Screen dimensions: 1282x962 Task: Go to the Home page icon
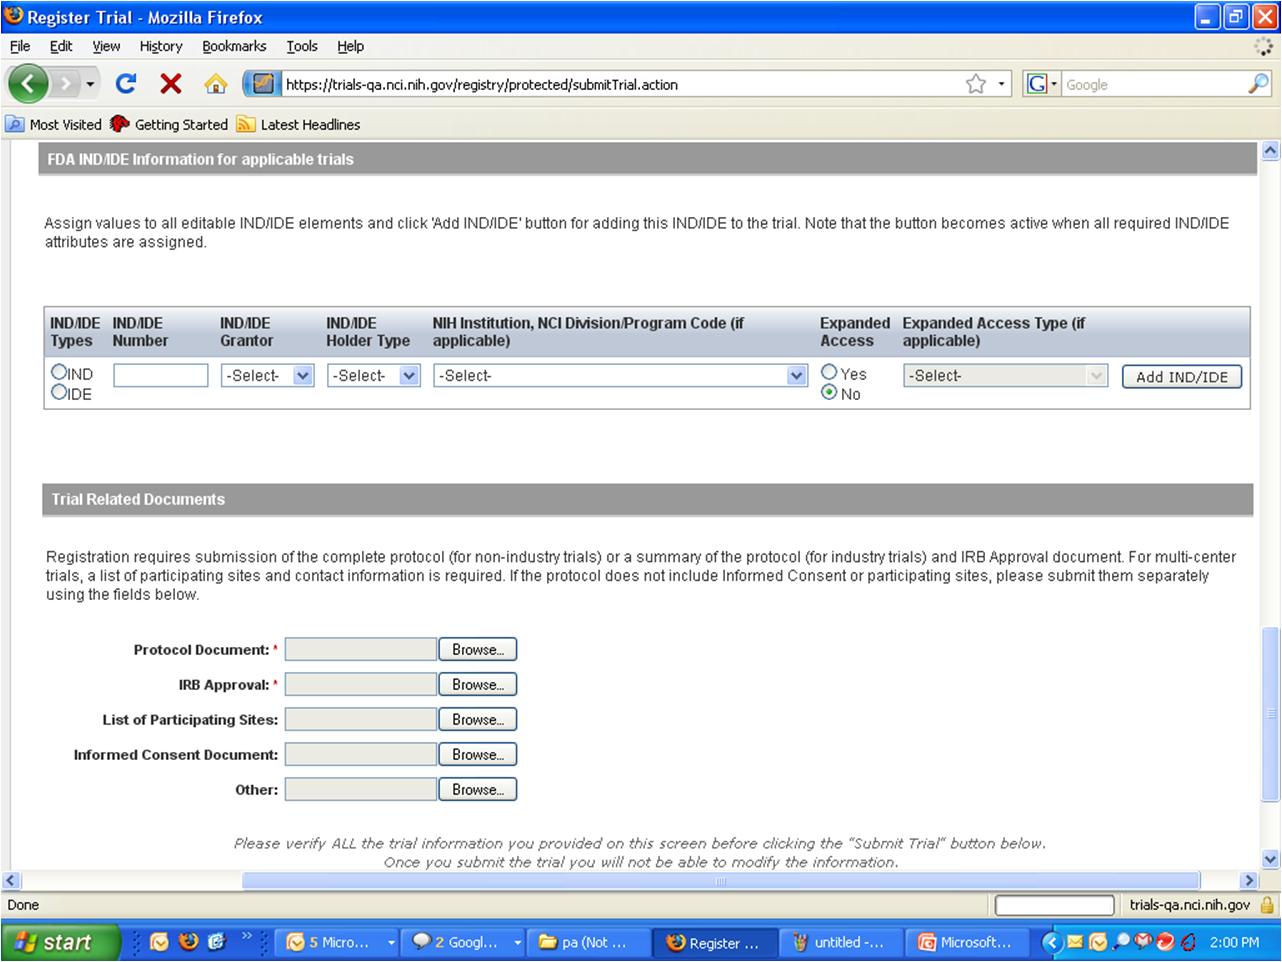coord(216,85)
